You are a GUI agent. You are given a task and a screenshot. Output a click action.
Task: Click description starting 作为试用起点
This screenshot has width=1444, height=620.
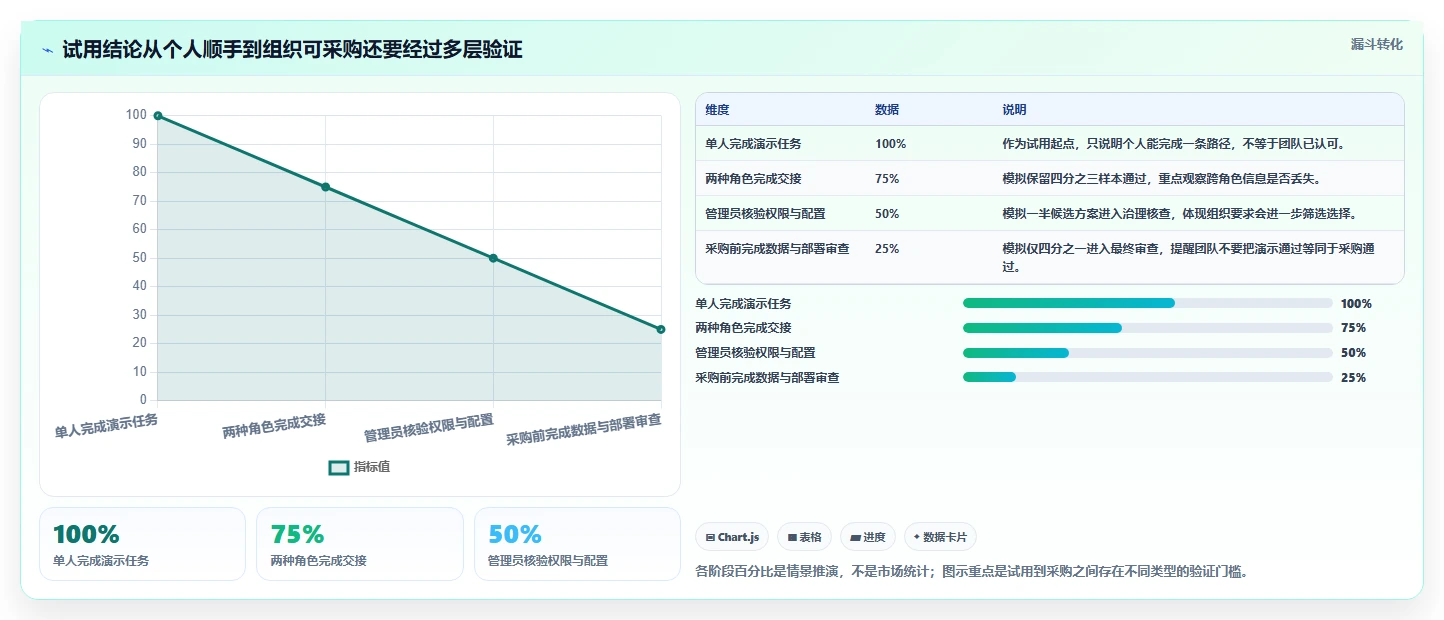tap(1174, 144)
